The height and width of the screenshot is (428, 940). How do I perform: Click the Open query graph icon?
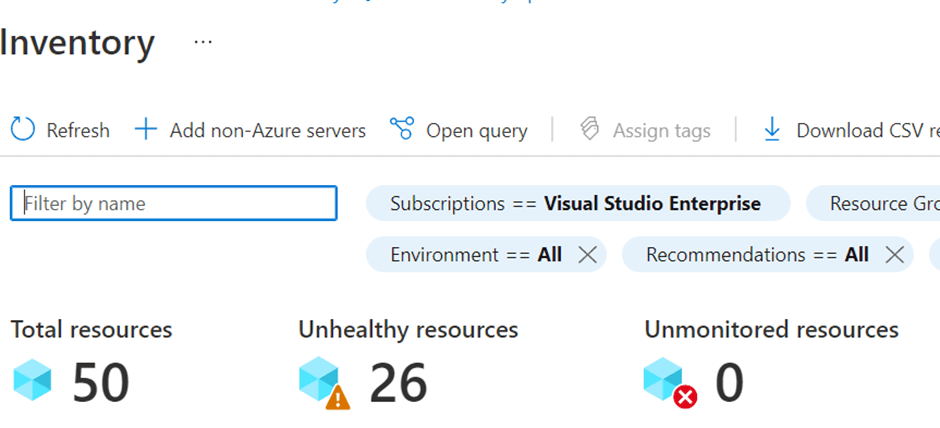tap(402, 129)
